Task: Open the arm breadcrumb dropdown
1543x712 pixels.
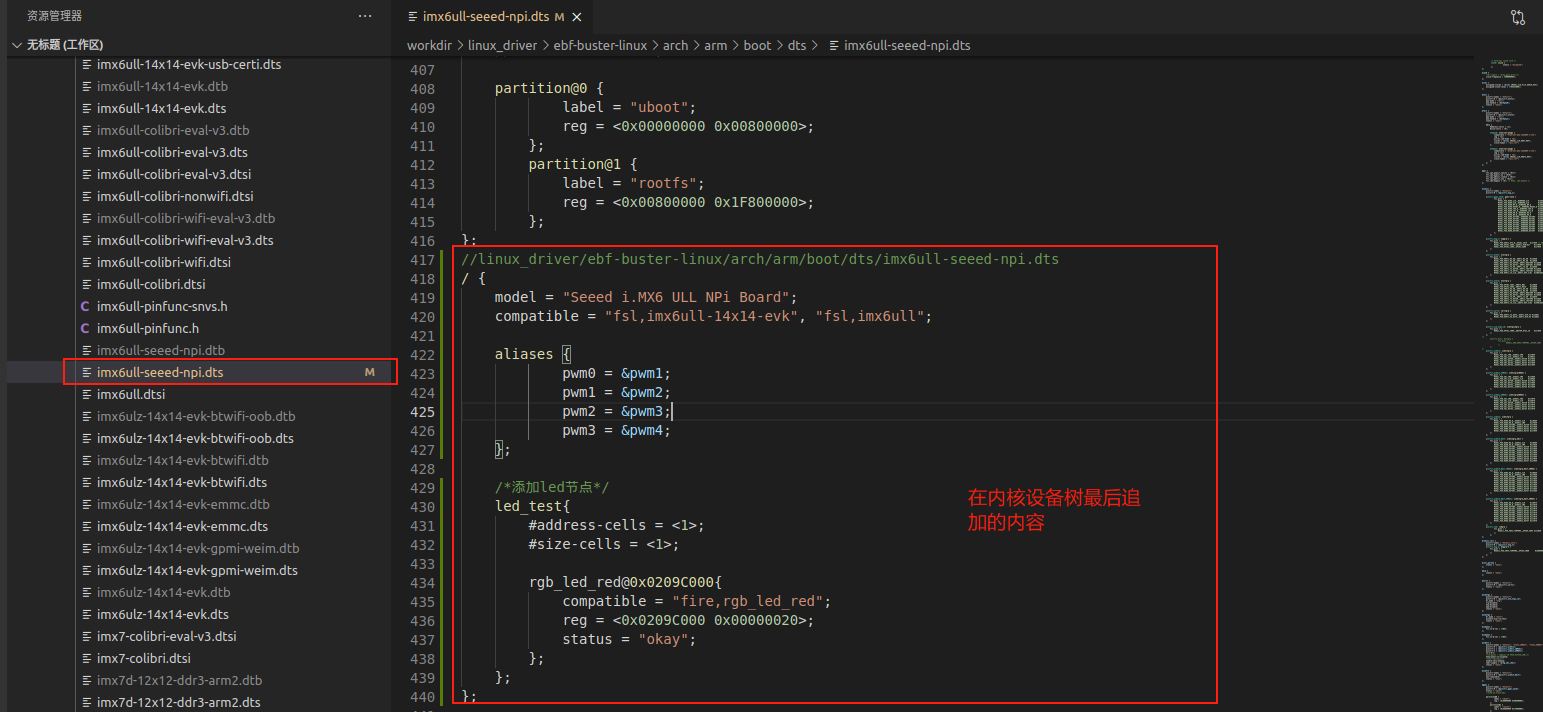Action: [x=716, y=45]
